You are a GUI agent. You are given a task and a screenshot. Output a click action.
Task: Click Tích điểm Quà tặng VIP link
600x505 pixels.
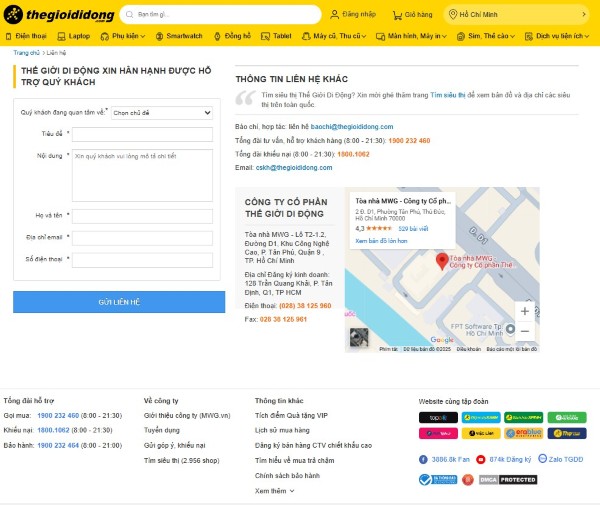pyautogui.click(x=291, y=415)
